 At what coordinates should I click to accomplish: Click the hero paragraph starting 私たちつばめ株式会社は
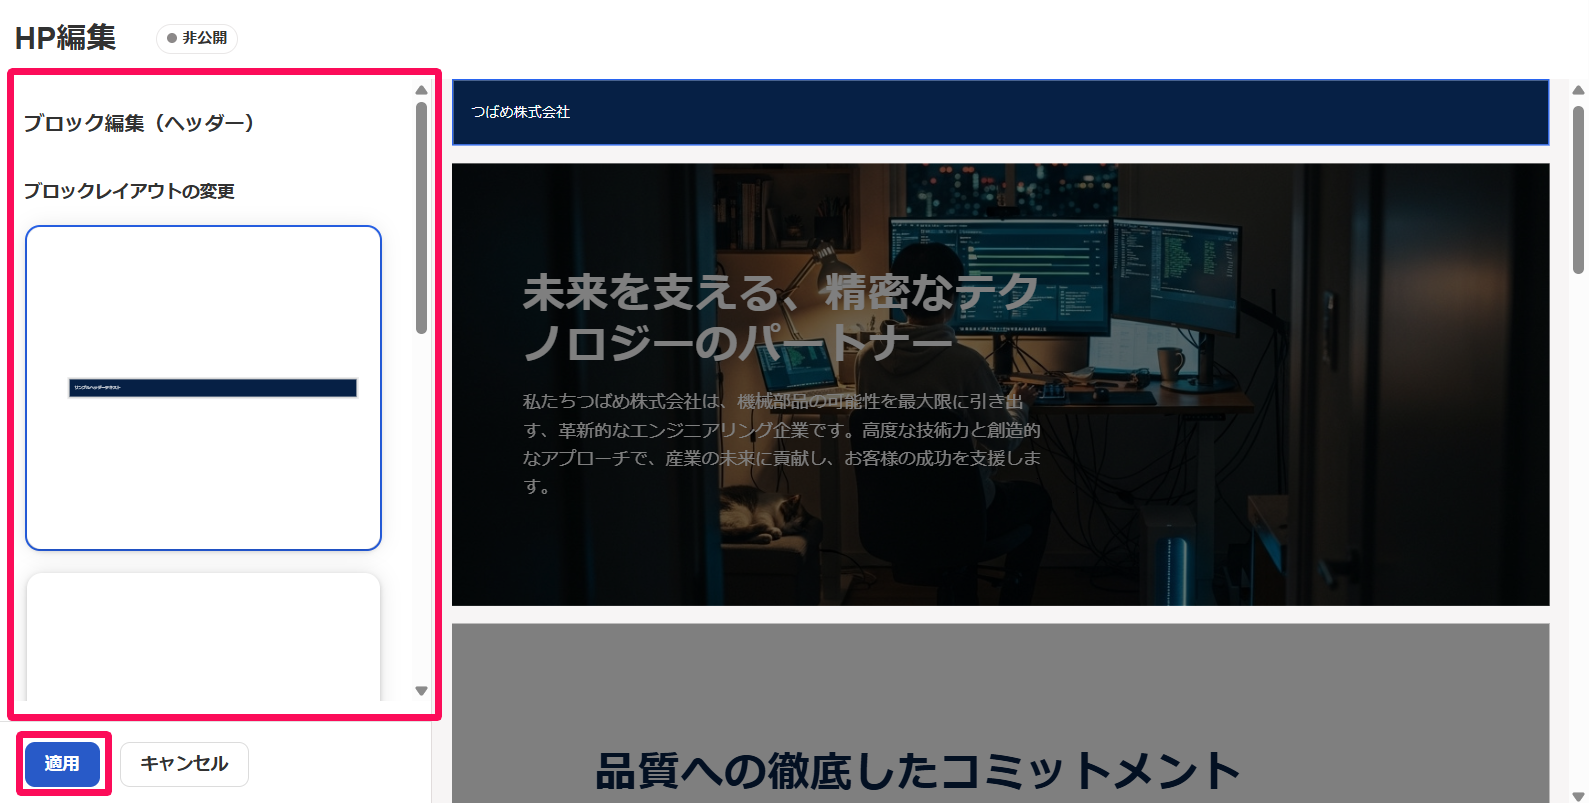point(782,443)
